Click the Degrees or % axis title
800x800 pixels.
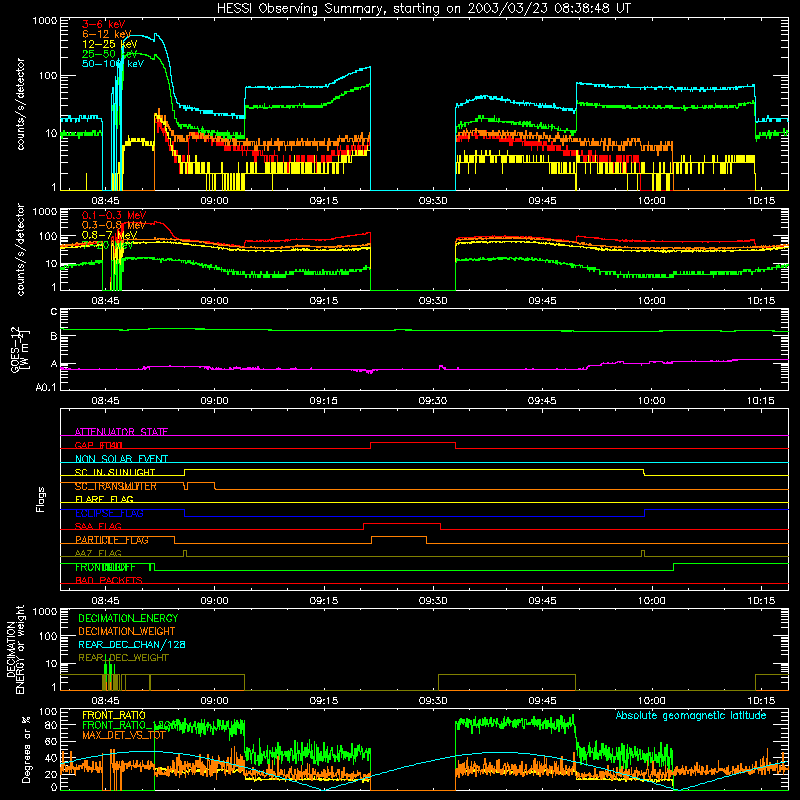tap(26, 749)
